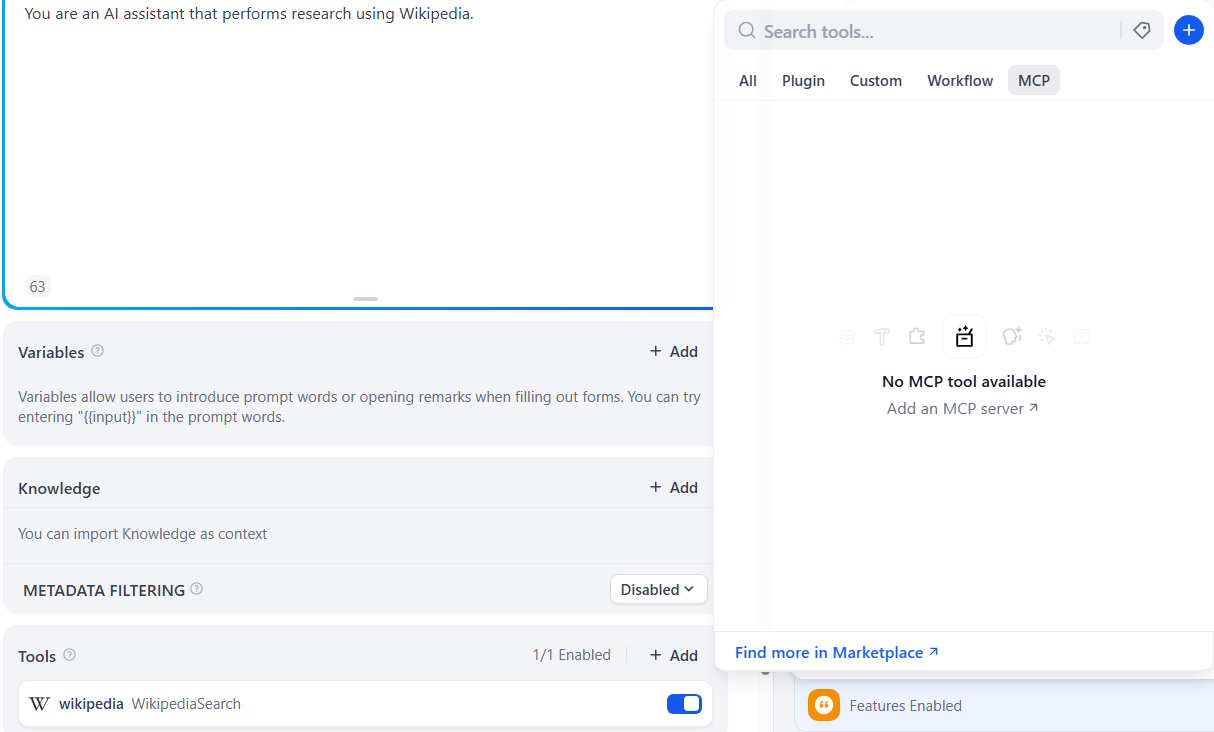This screenshot has width=1214, height=732.
Task: Open the Metadata Filtering Disabled dropdown
Action: [x=658, y=589]
